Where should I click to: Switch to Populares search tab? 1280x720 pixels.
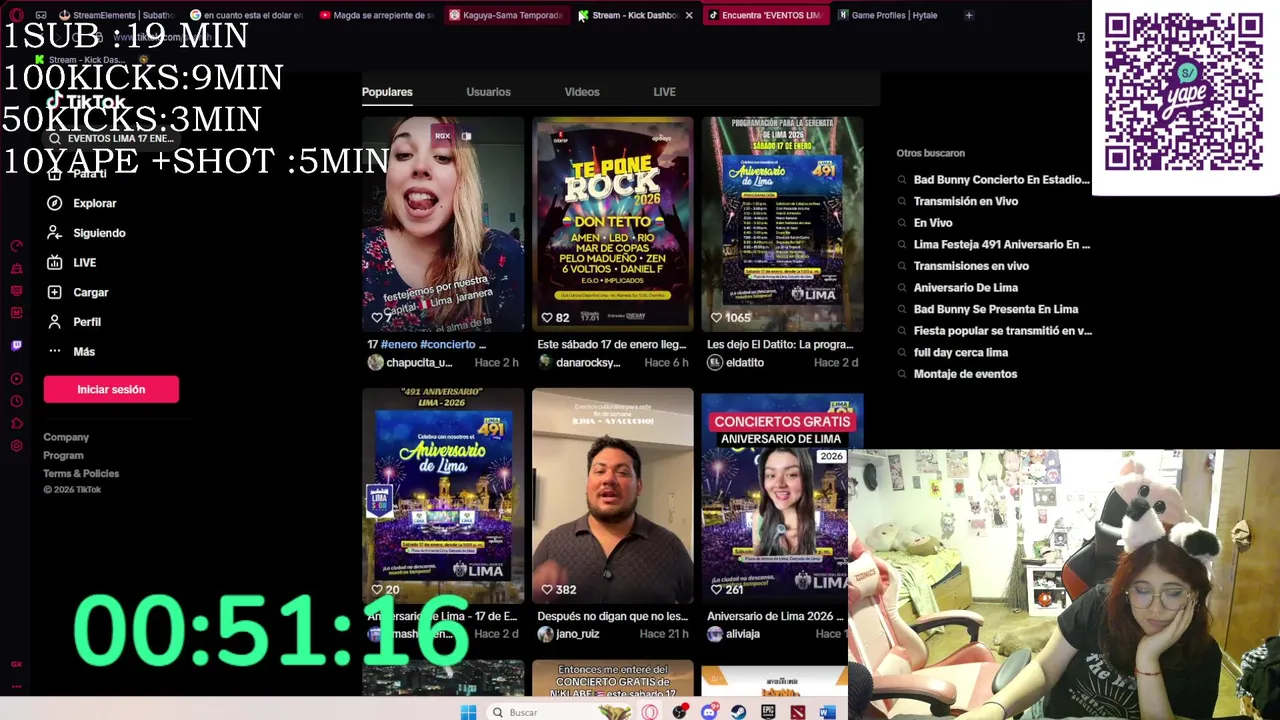(387, 92)
